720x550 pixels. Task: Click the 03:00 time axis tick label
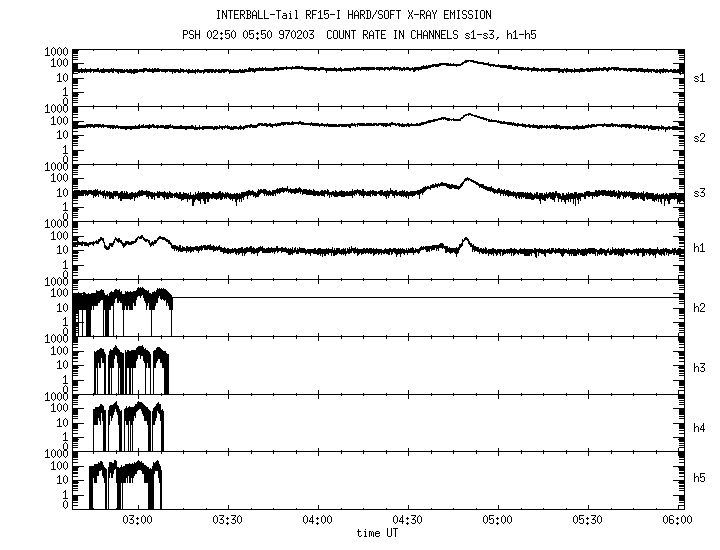pos(137,521)
